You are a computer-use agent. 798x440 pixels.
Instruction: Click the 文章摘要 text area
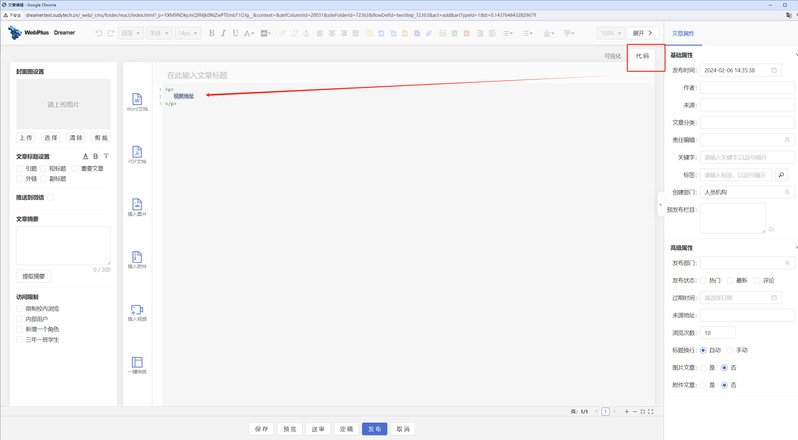pos(64,246)
